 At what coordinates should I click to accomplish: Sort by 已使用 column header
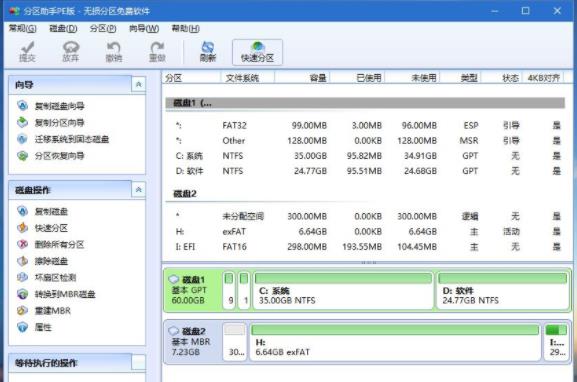(357, 78)
